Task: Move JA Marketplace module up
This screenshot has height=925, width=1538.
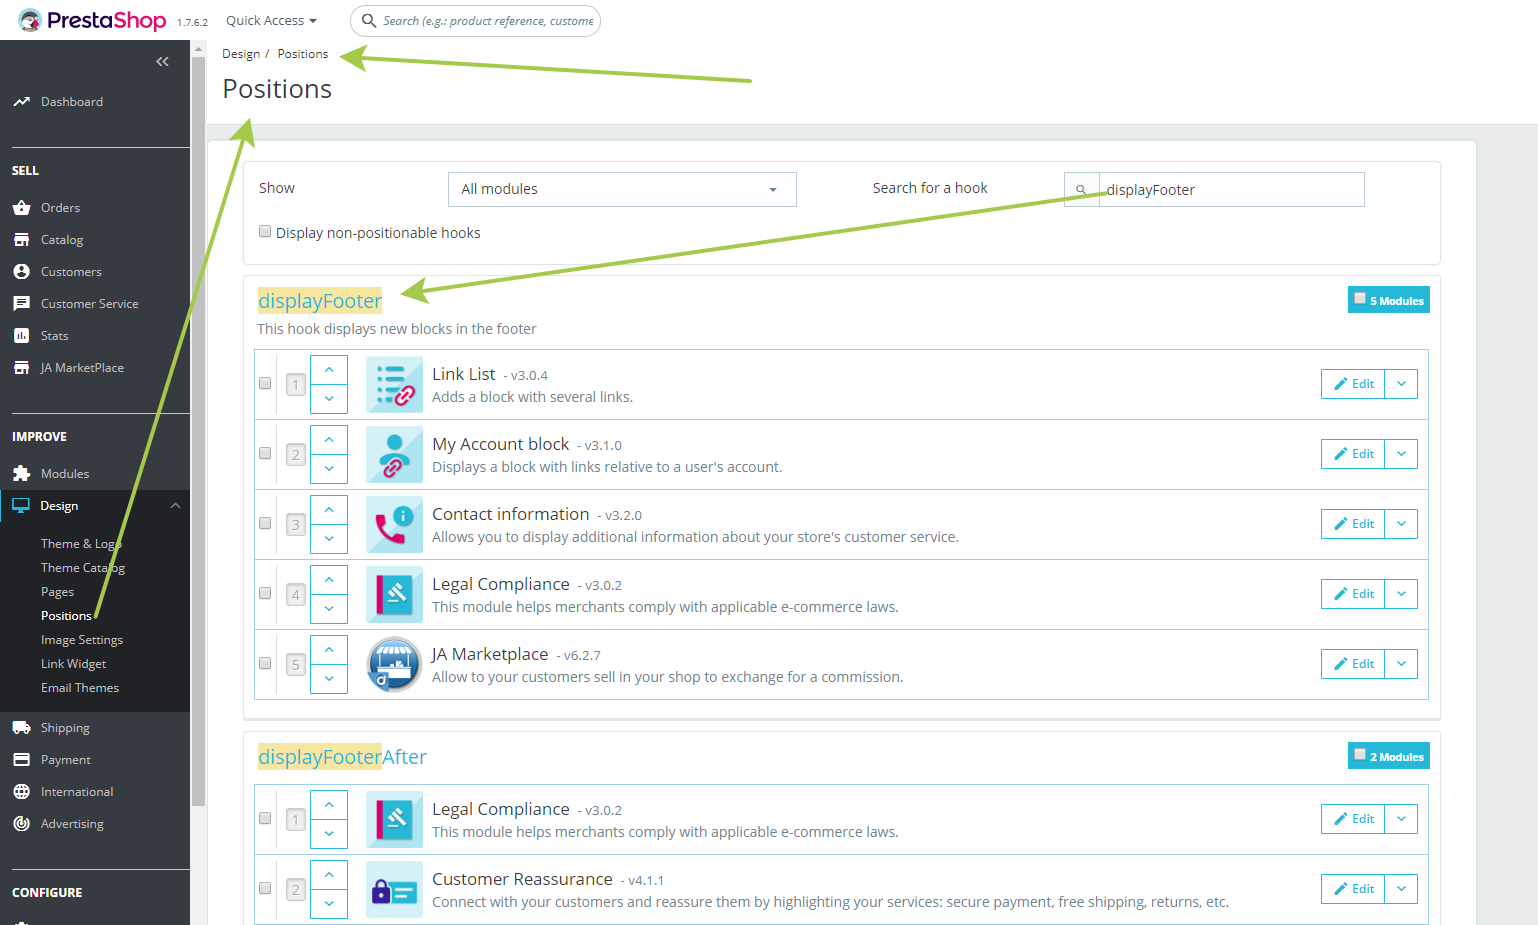Action: click(x=329, y=650)
